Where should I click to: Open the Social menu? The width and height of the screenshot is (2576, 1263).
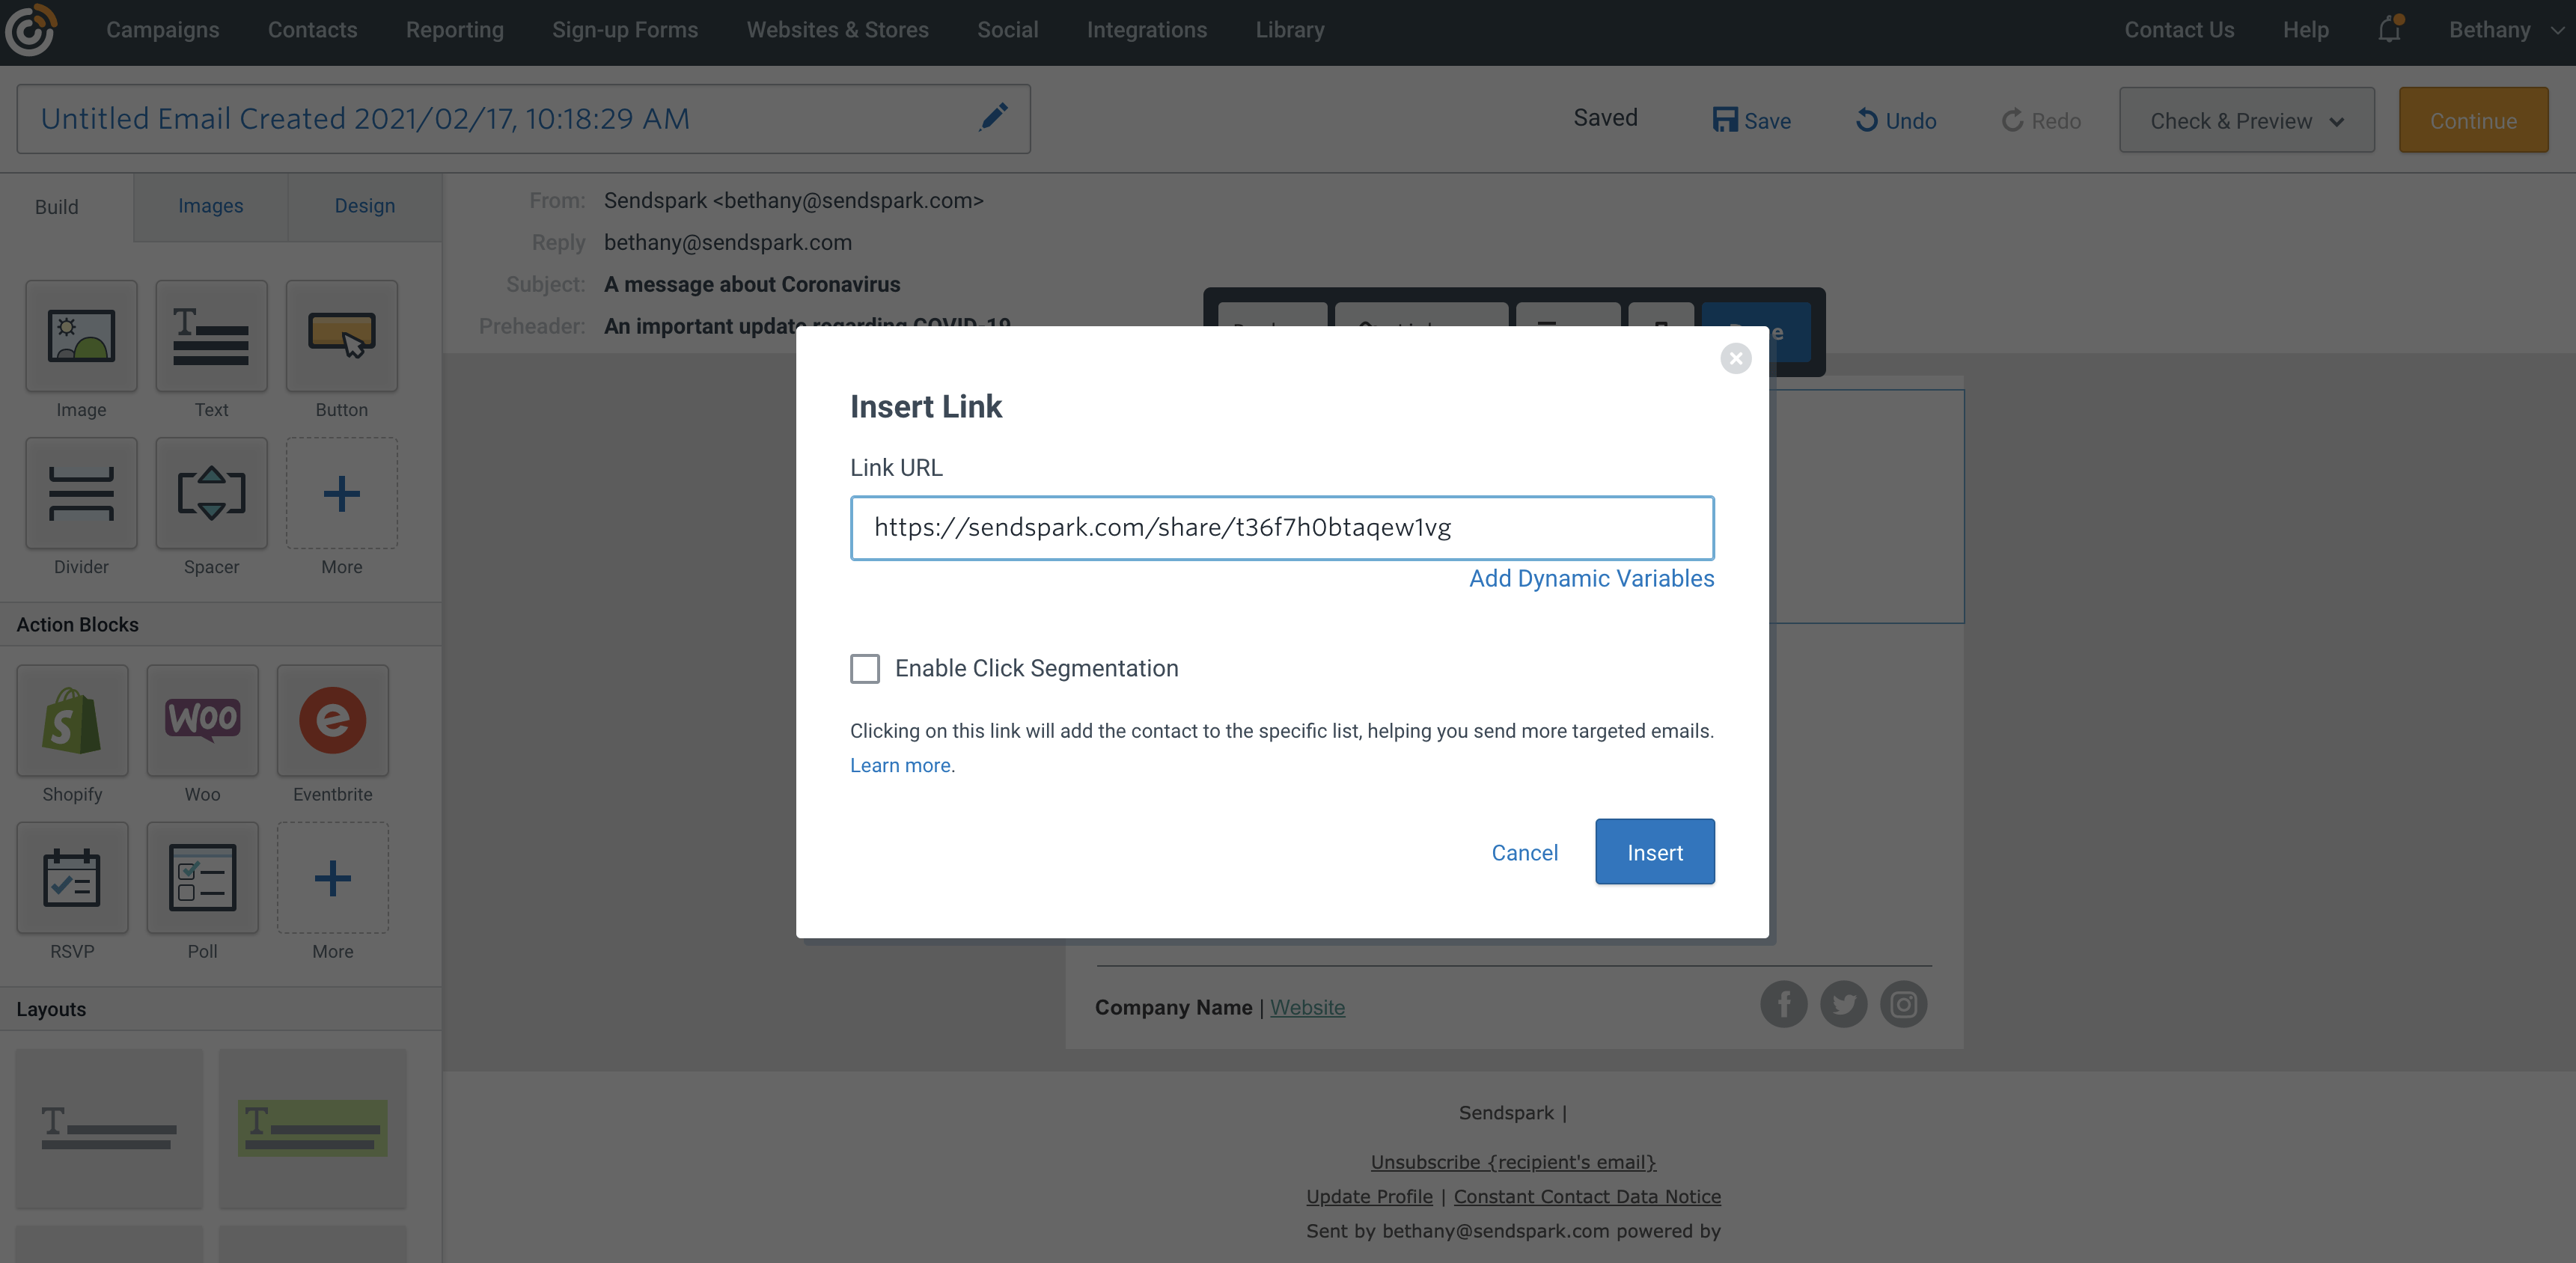click(1007, 30)
